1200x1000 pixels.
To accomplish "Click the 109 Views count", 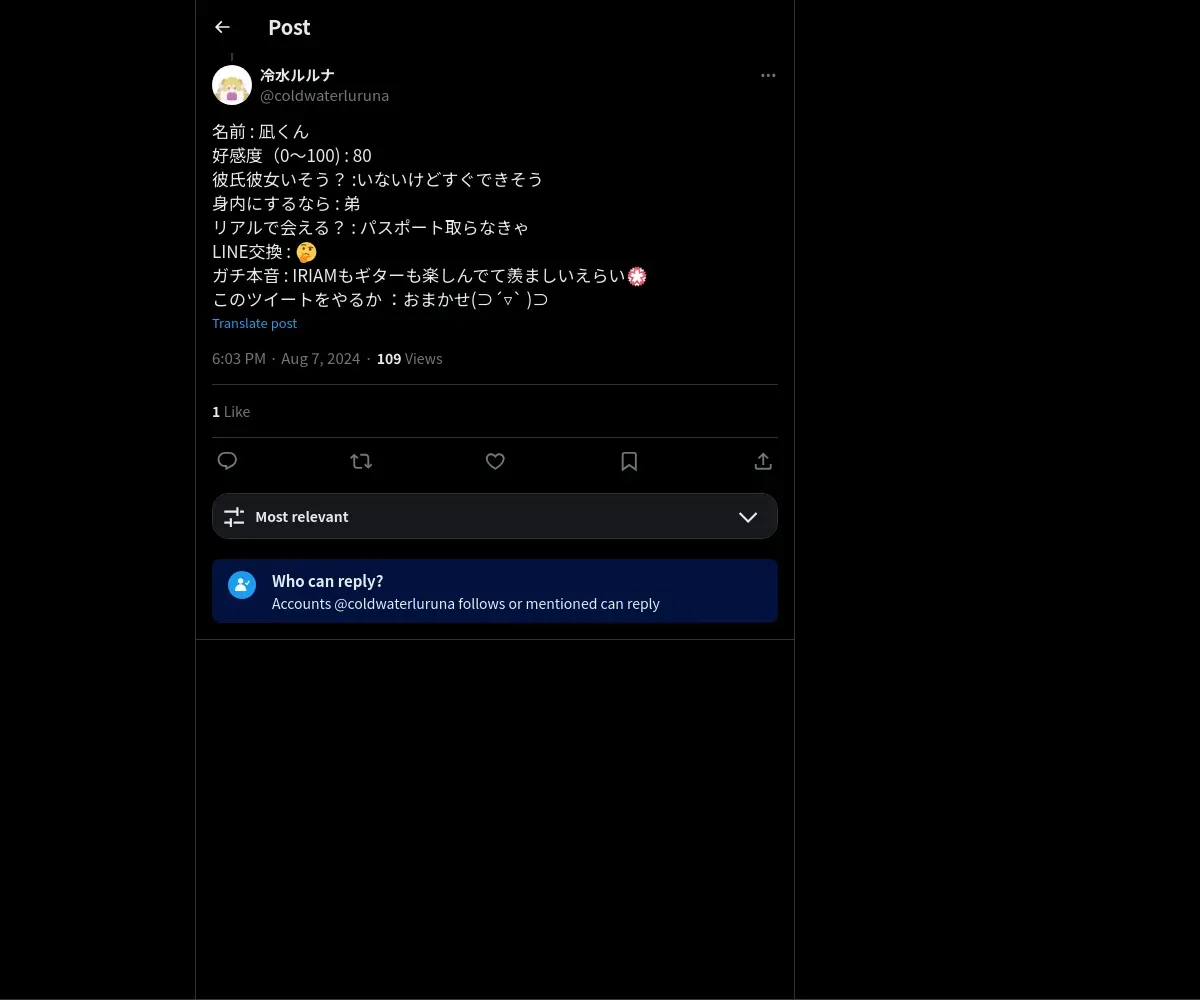I will coord(410,359).
